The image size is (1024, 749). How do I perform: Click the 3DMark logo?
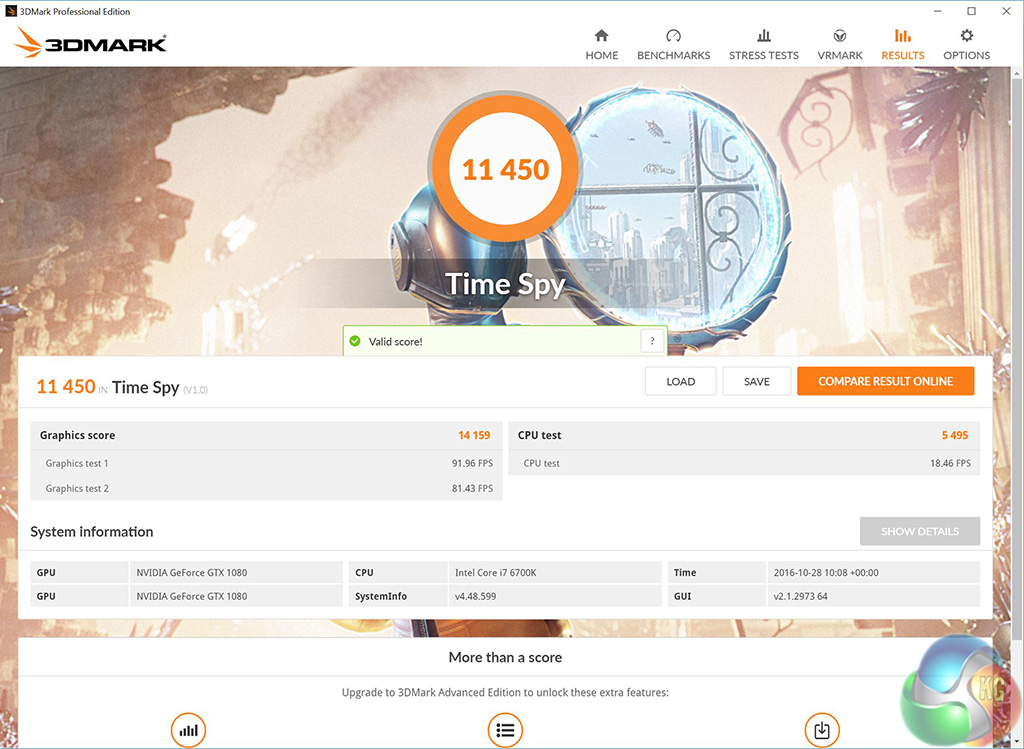click(90, 43)
